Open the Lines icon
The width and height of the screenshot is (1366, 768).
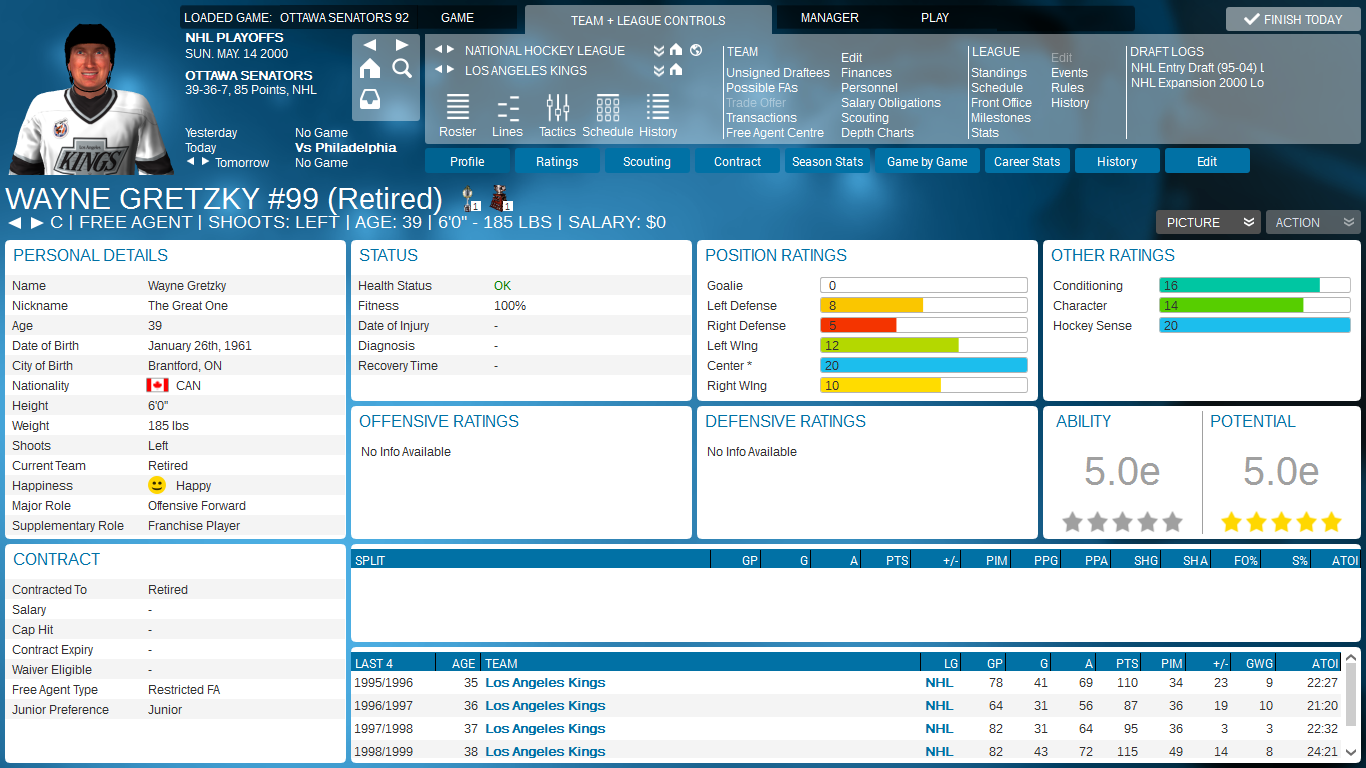(x=508, y=116)
